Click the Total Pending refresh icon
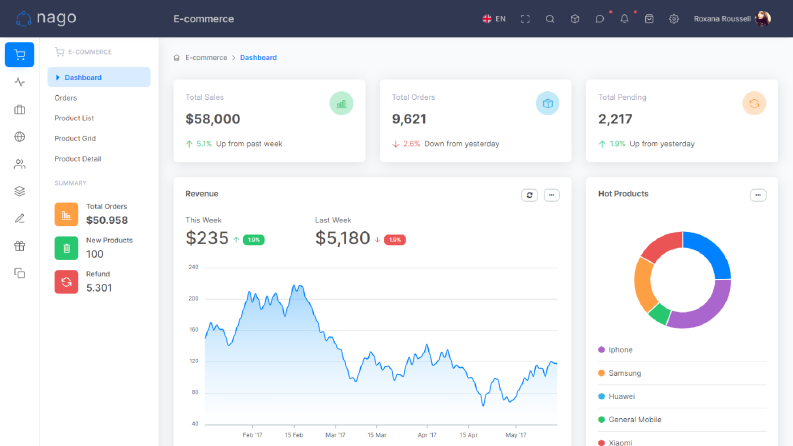 (754, 103)
